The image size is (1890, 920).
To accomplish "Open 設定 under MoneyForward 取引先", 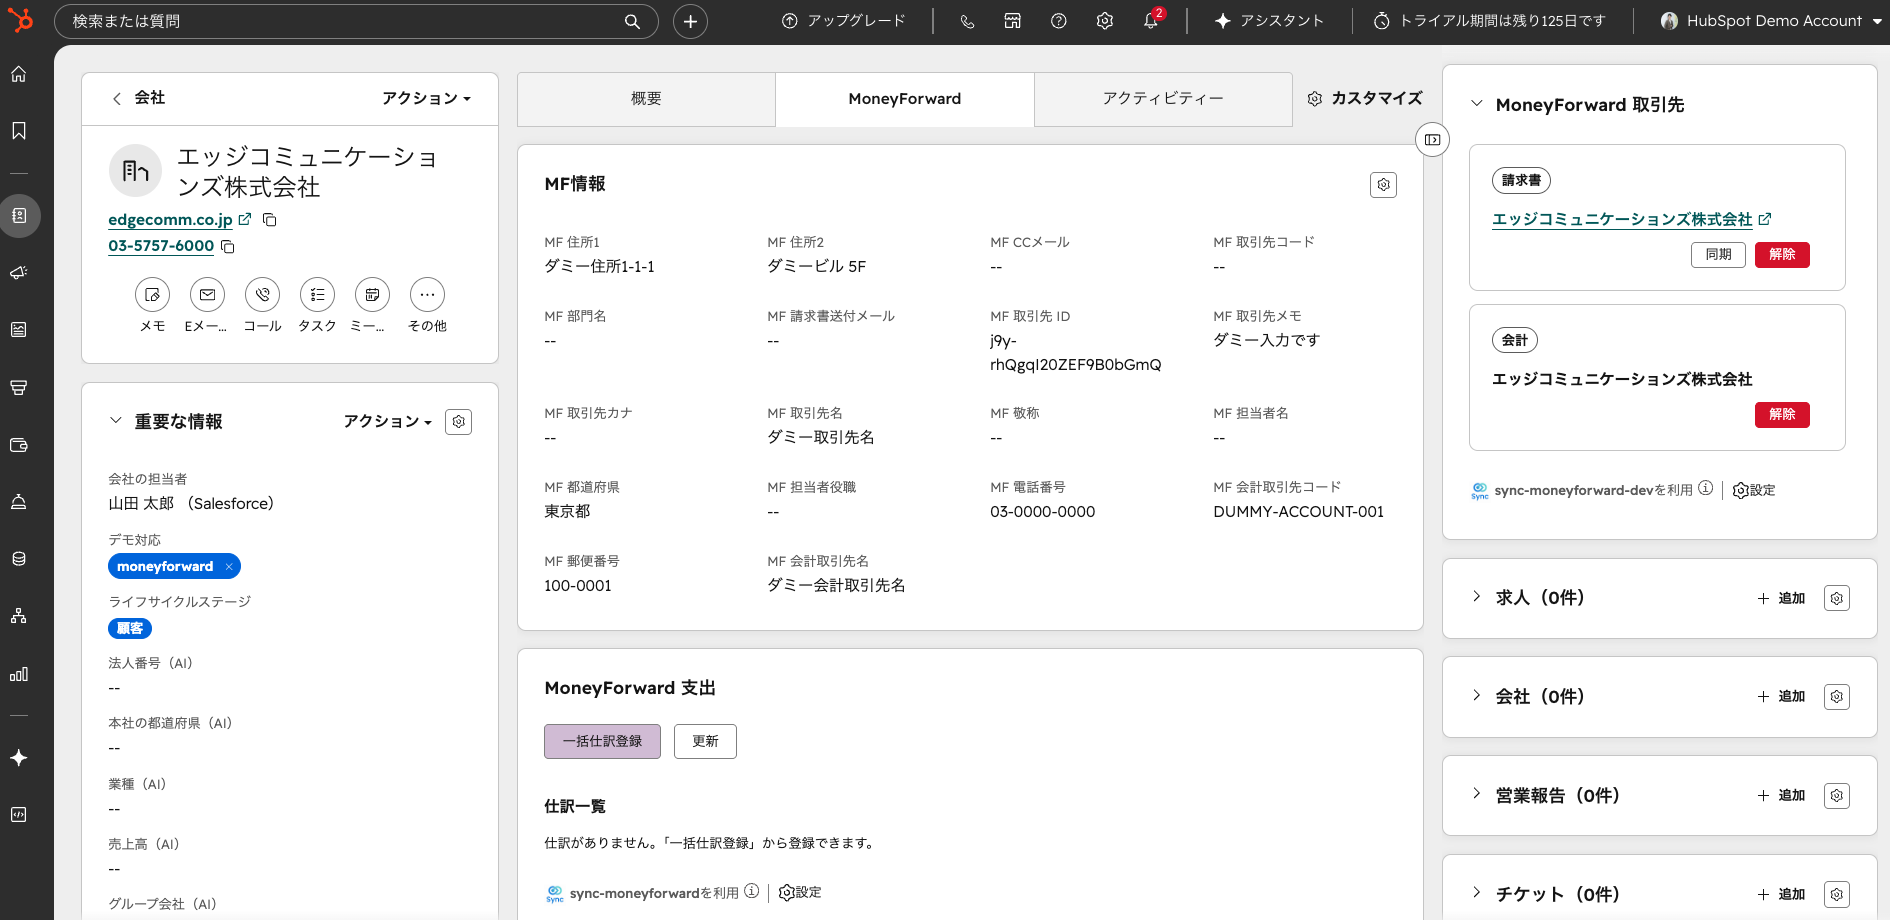I will click(x=1754, y=490).
